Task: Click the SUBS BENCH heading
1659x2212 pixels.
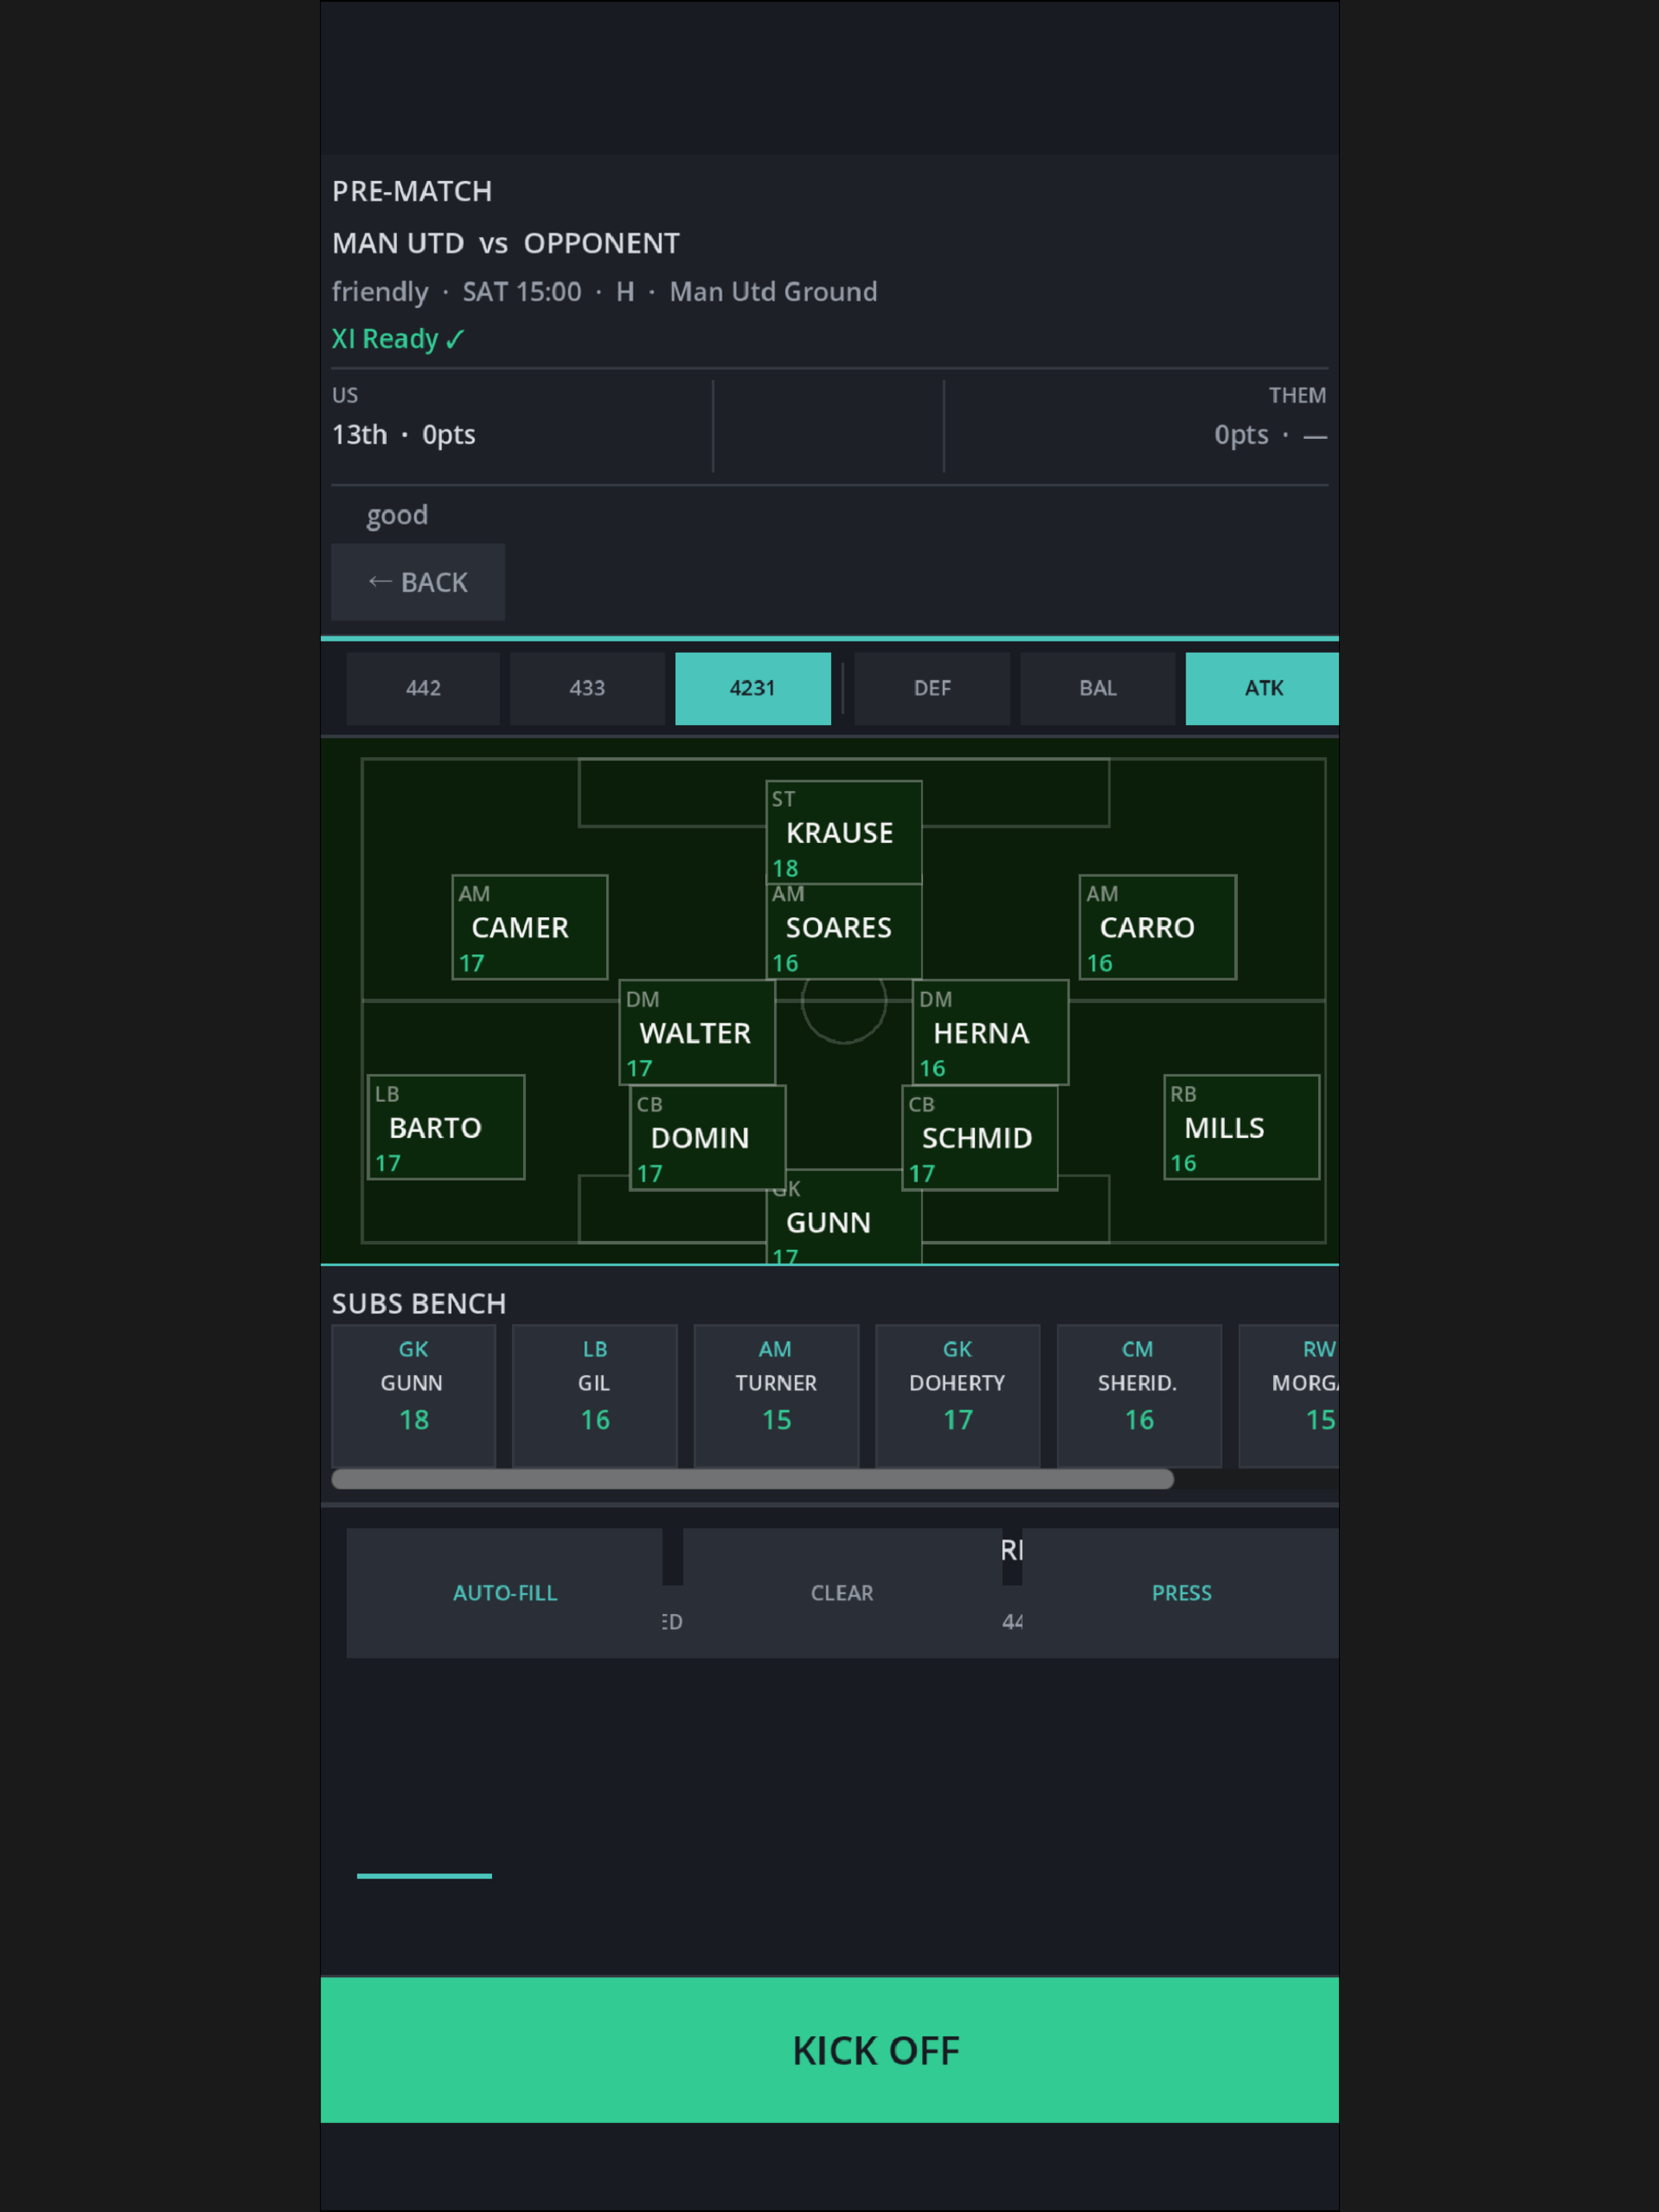Action: [x=419, y=1303]
